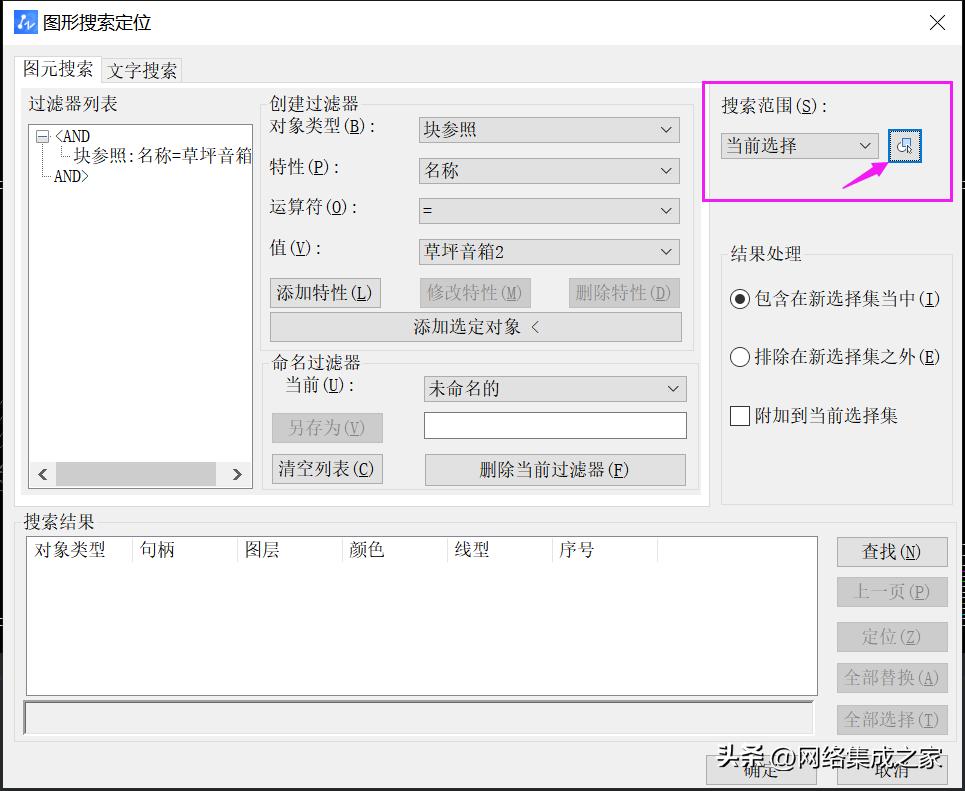Click 全部选择 to select all results
965x791 pixels.
(x=891, y=719)
